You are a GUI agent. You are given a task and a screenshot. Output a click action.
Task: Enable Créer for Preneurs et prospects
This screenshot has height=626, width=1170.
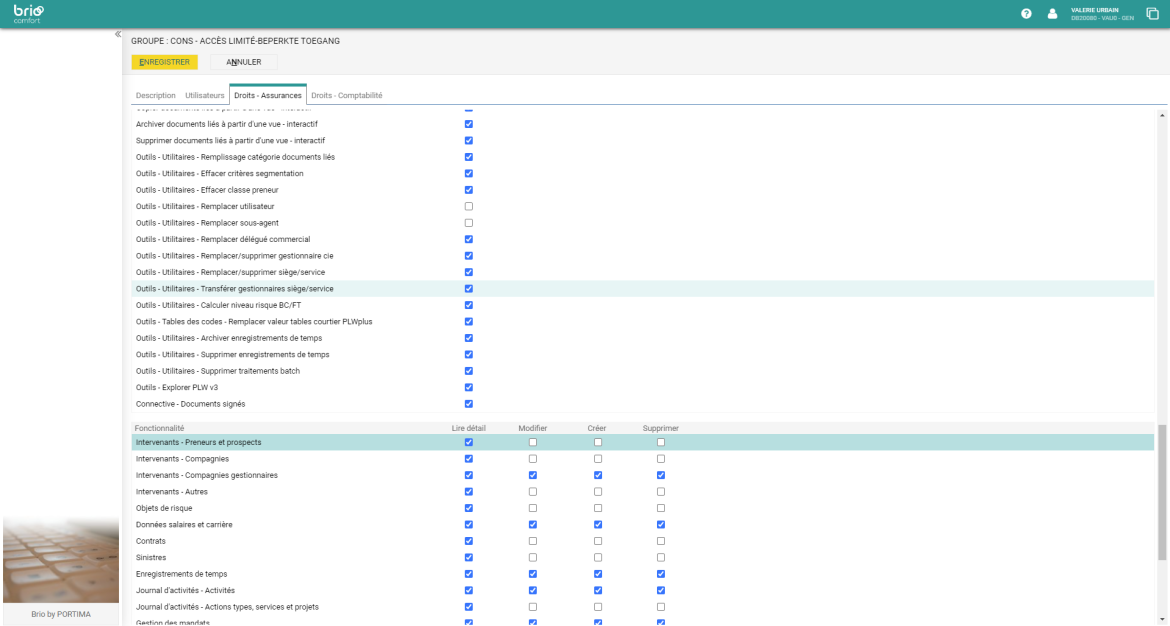pos(598,442)
